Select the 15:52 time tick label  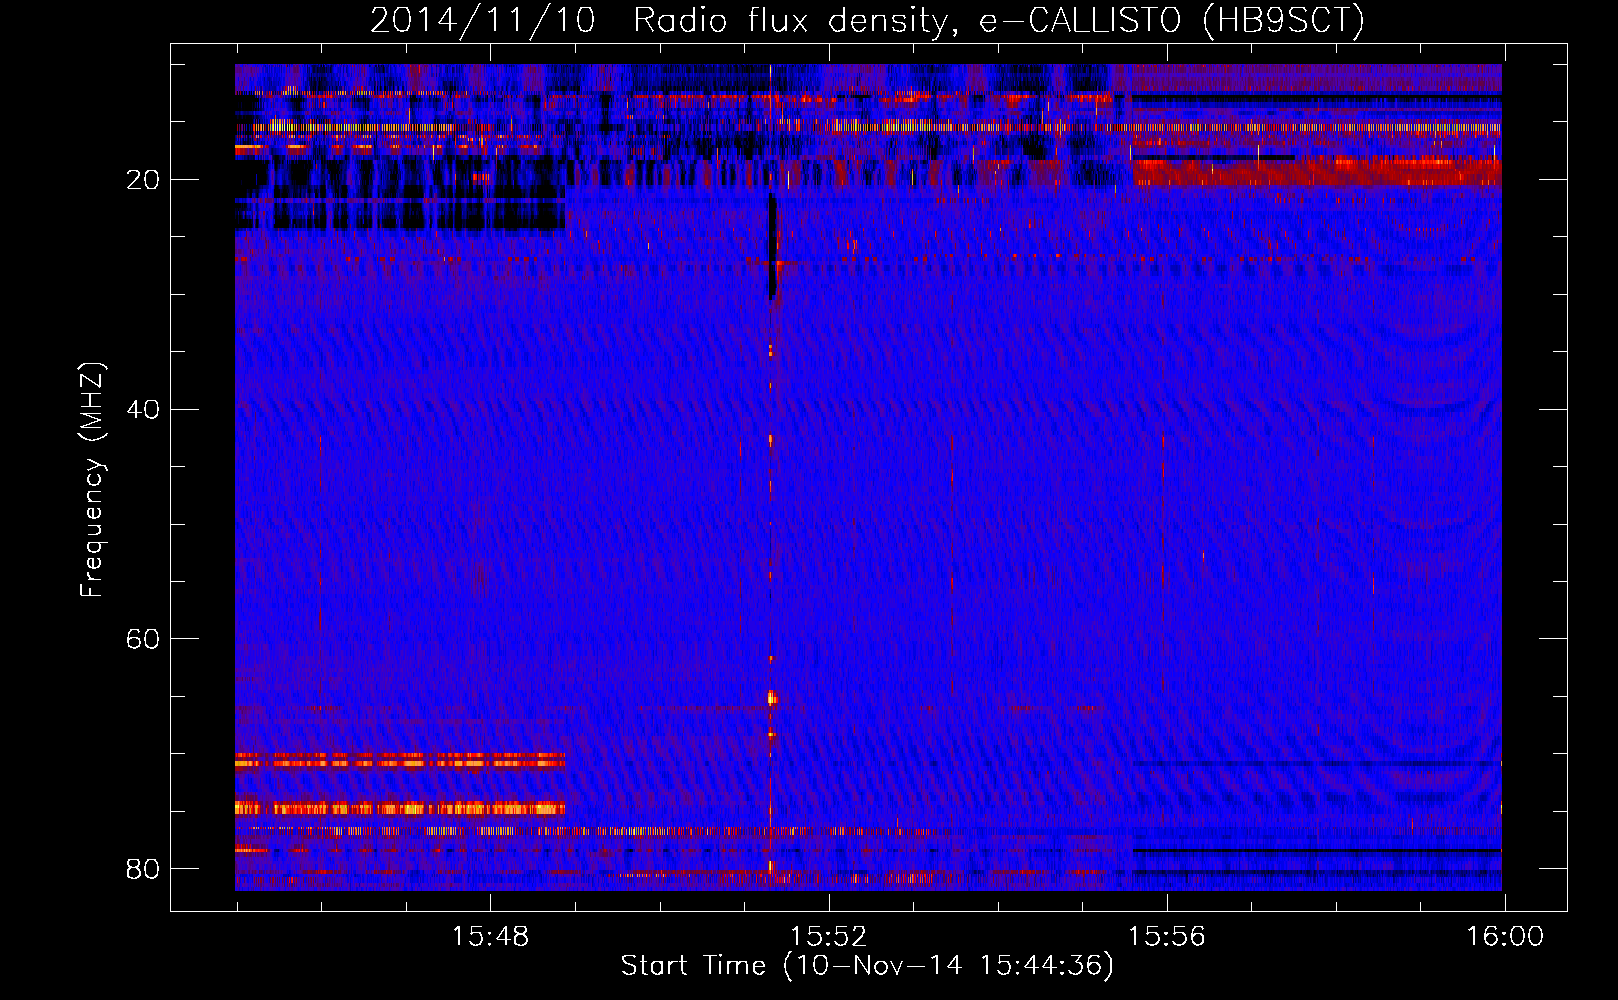coord(828,937)
